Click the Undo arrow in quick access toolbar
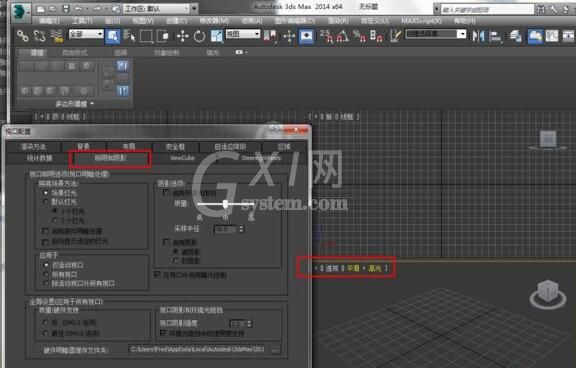 pyautogui.click(x=78, y=9)
